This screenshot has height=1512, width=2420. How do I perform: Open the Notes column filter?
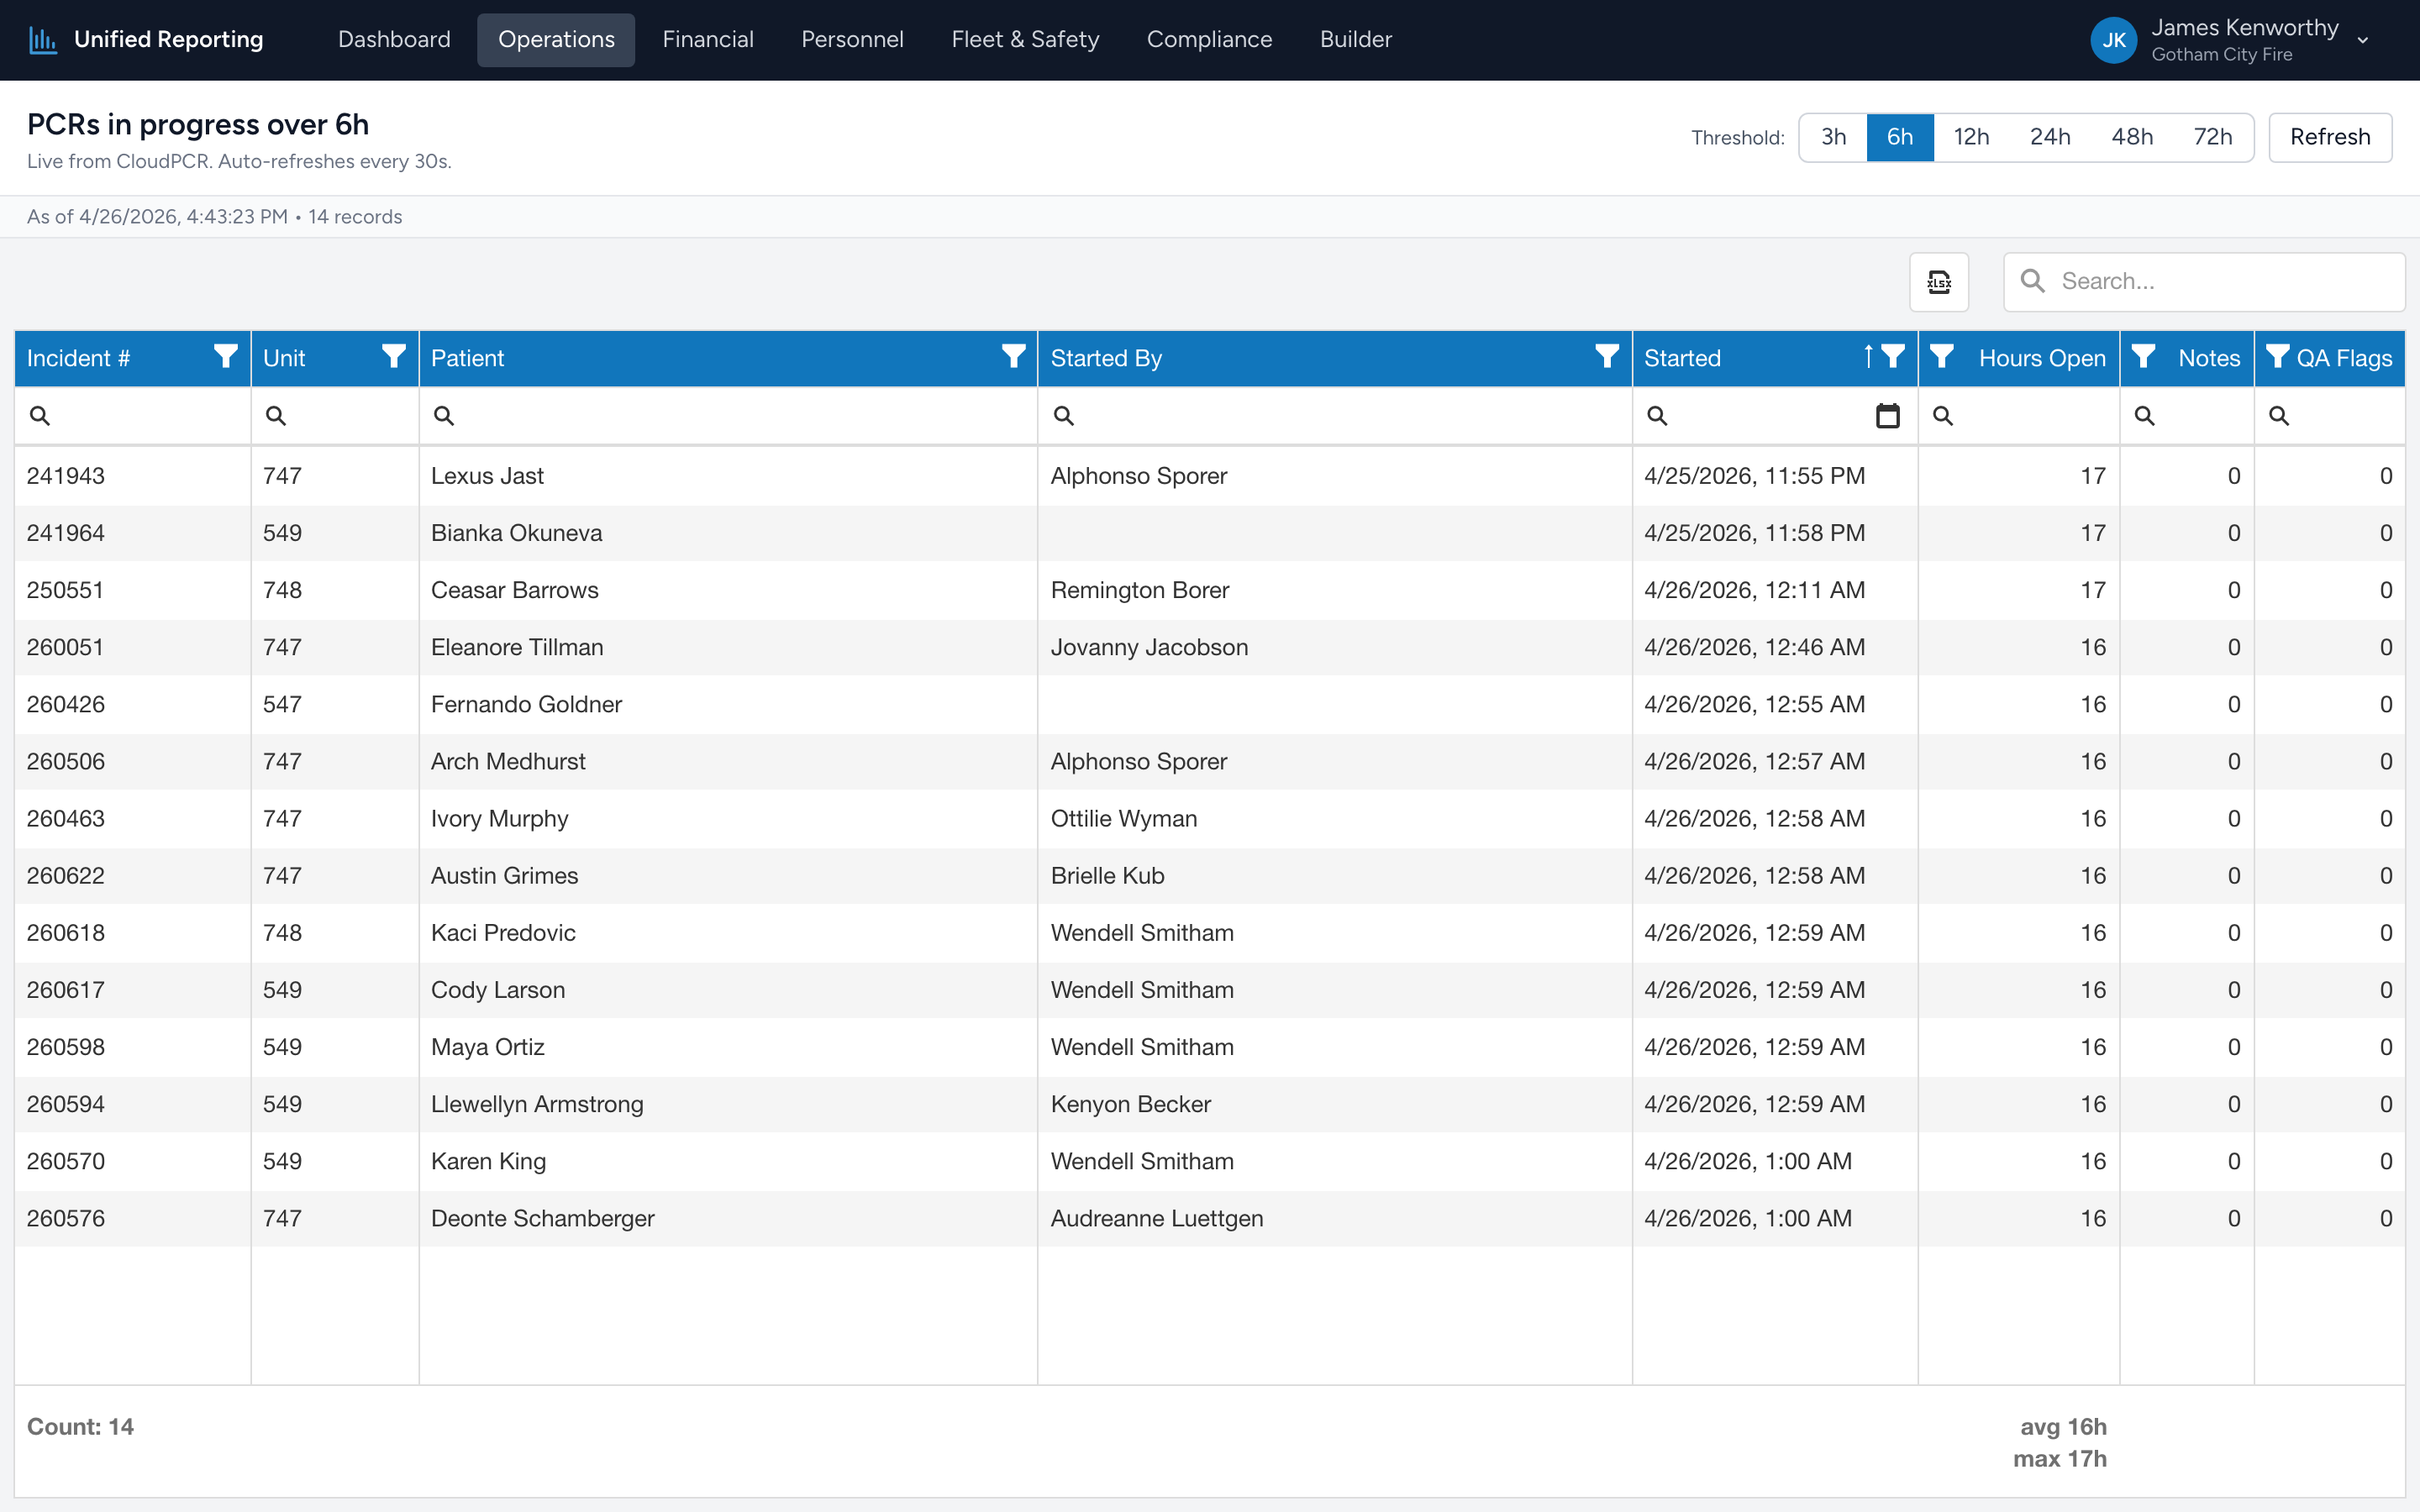pyautogui.click(x=2143, y=357)
